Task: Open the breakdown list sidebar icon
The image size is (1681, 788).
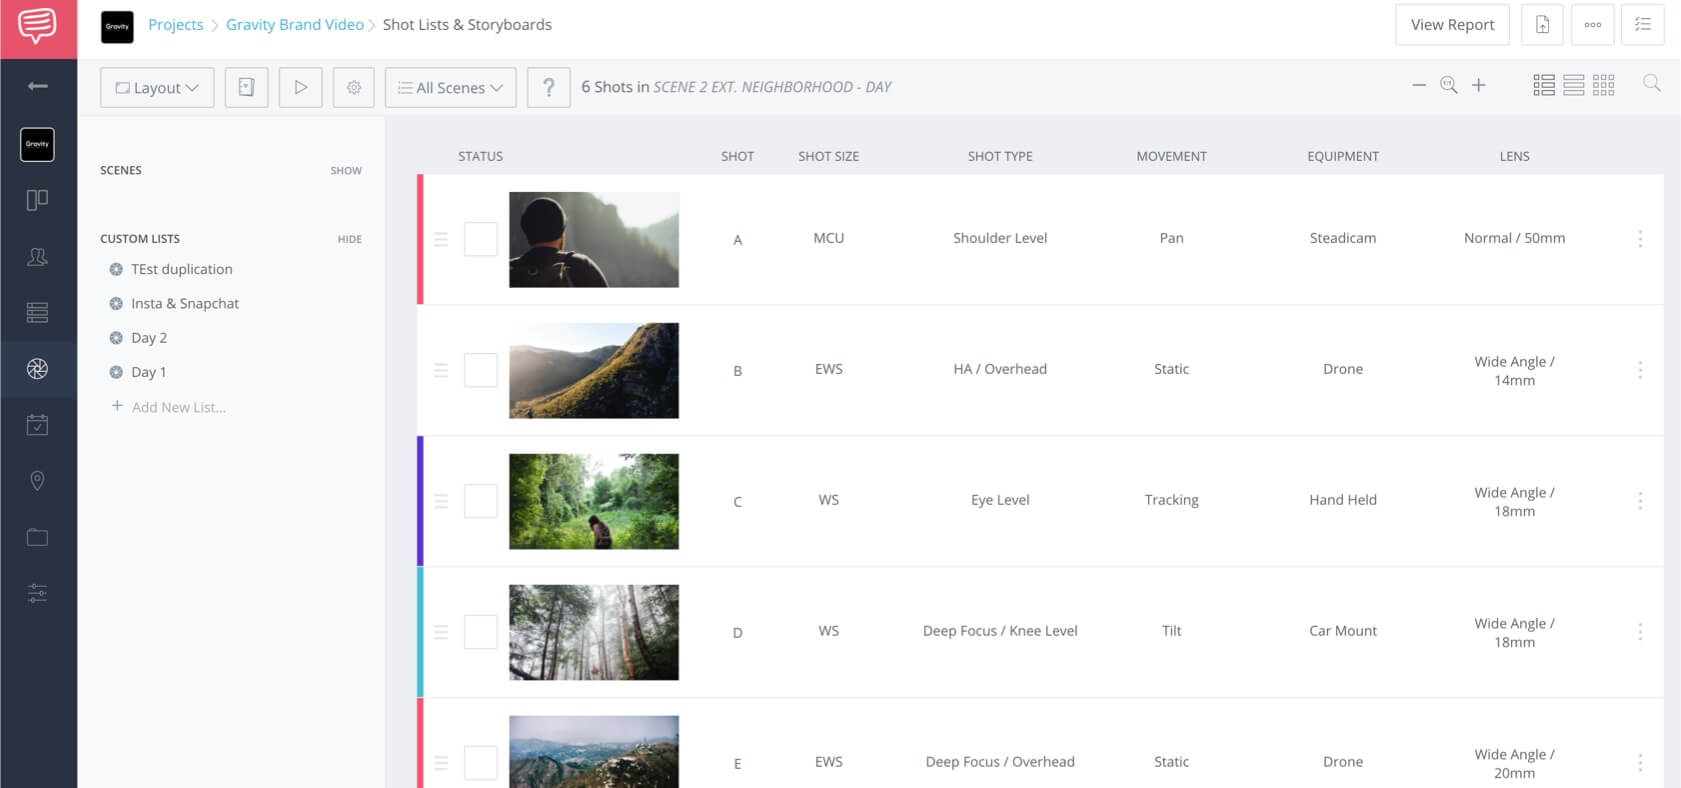Action: (37, 312)
